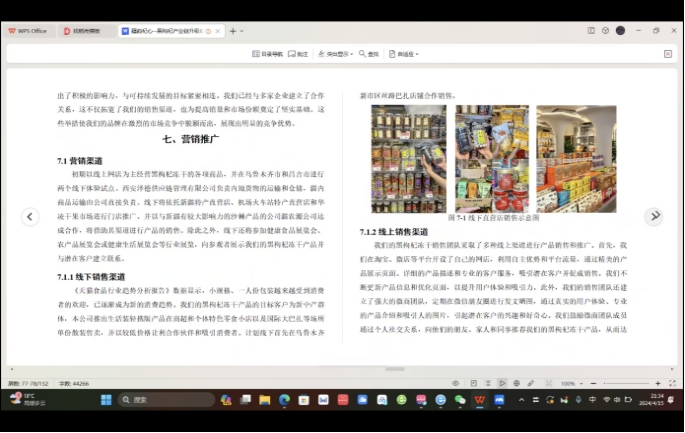Go to the next page arrow
The width and height of the screenshot is (685, 433).
click(x=654, y=216)
